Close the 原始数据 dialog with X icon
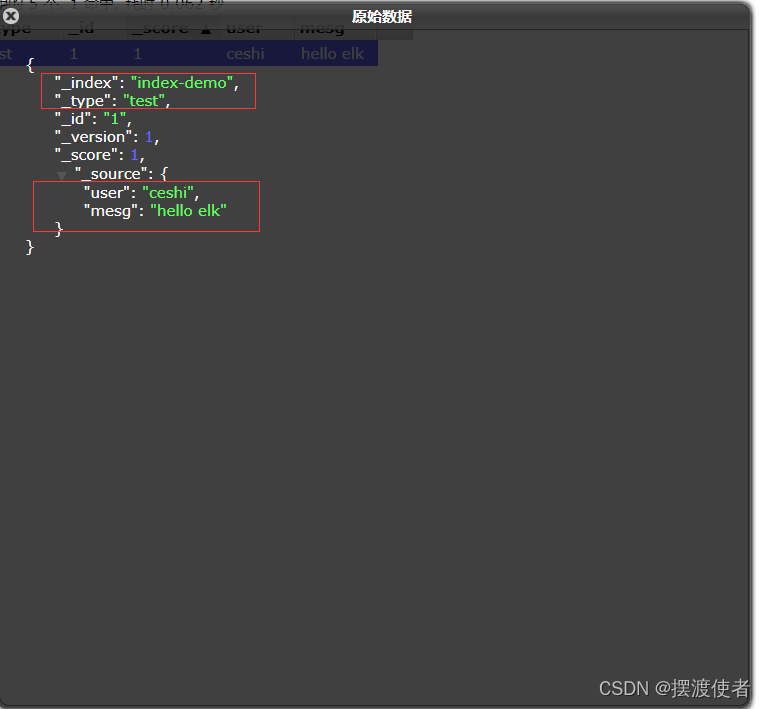 coord(10,16)
